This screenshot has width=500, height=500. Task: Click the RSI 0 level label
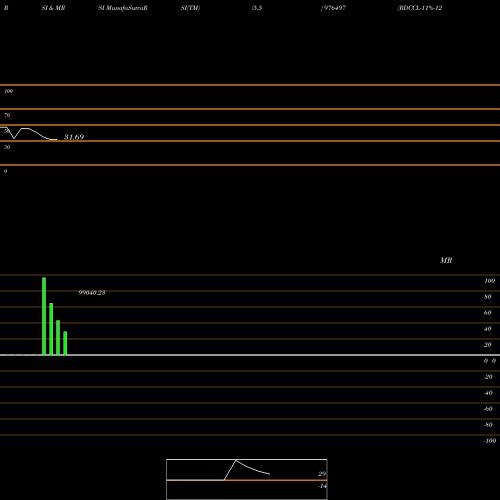(x=5, y=171)
